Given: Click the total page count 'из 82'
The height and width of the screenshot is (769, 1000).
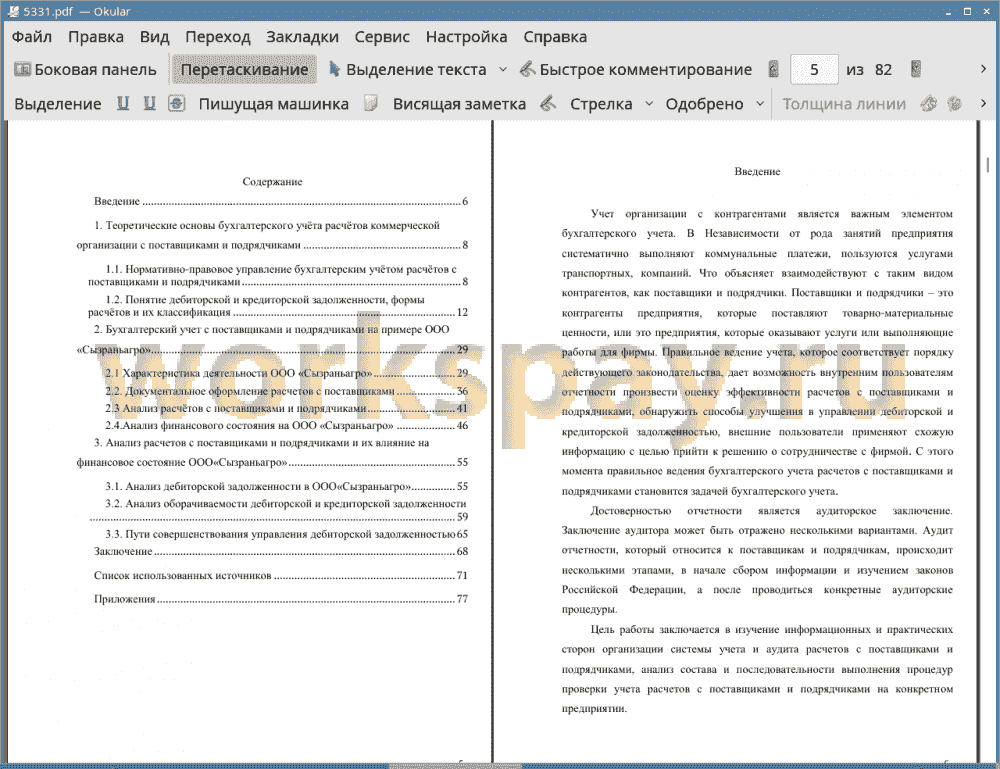Looking at the screenshot, I should tap(869, 70).
